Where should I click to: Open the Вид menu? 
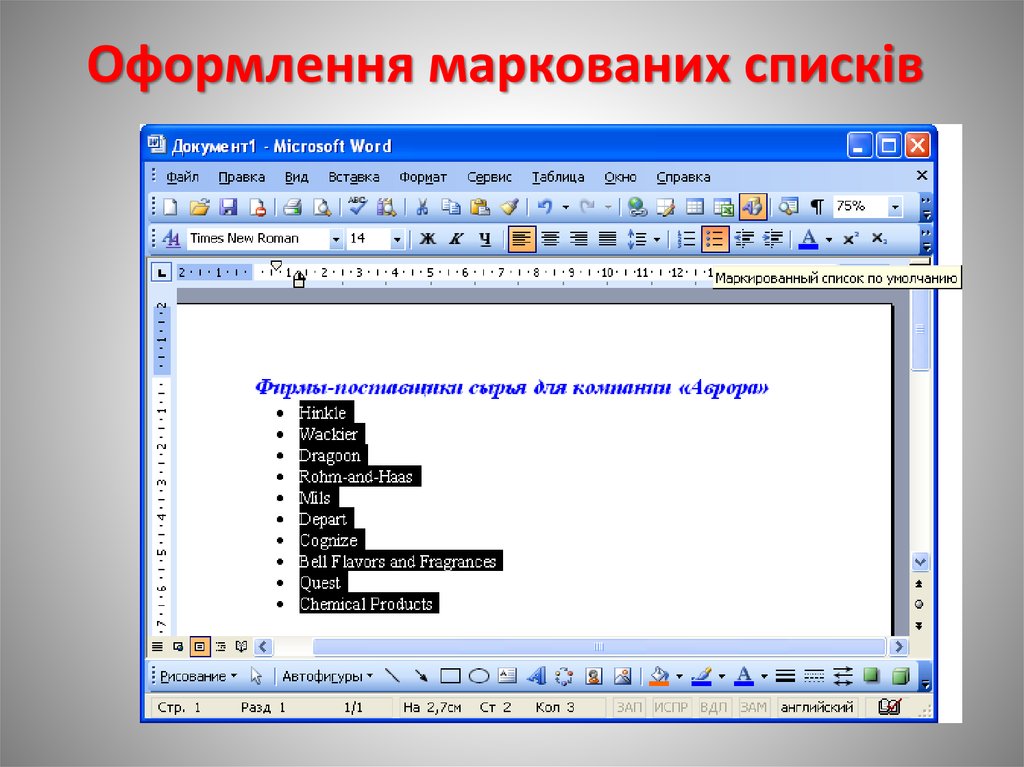click(x=296, y=176)
